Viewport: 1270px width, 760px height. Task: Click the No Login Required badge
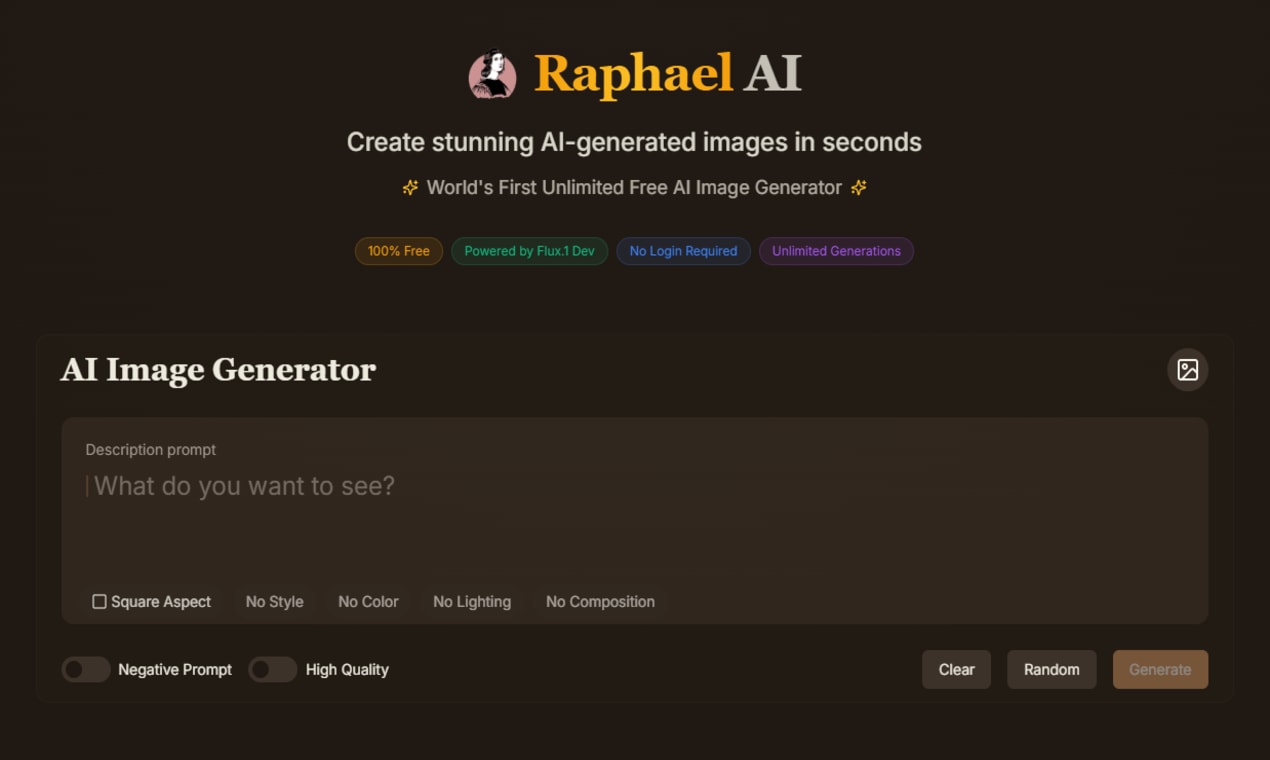pyautogui.click(x=683, y=251)
